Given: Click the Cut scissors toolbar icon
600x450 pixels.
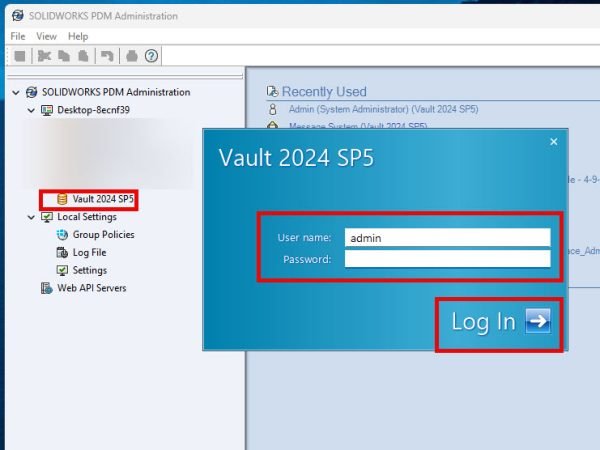Looking at the screenshot, I should click(x=44, y=56).
